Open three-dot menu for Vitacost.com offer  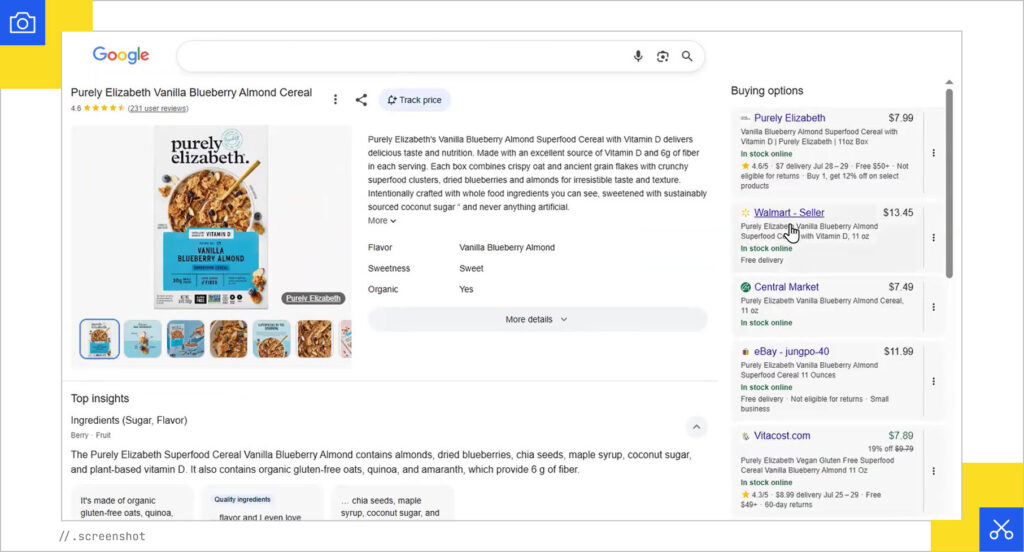933,470
